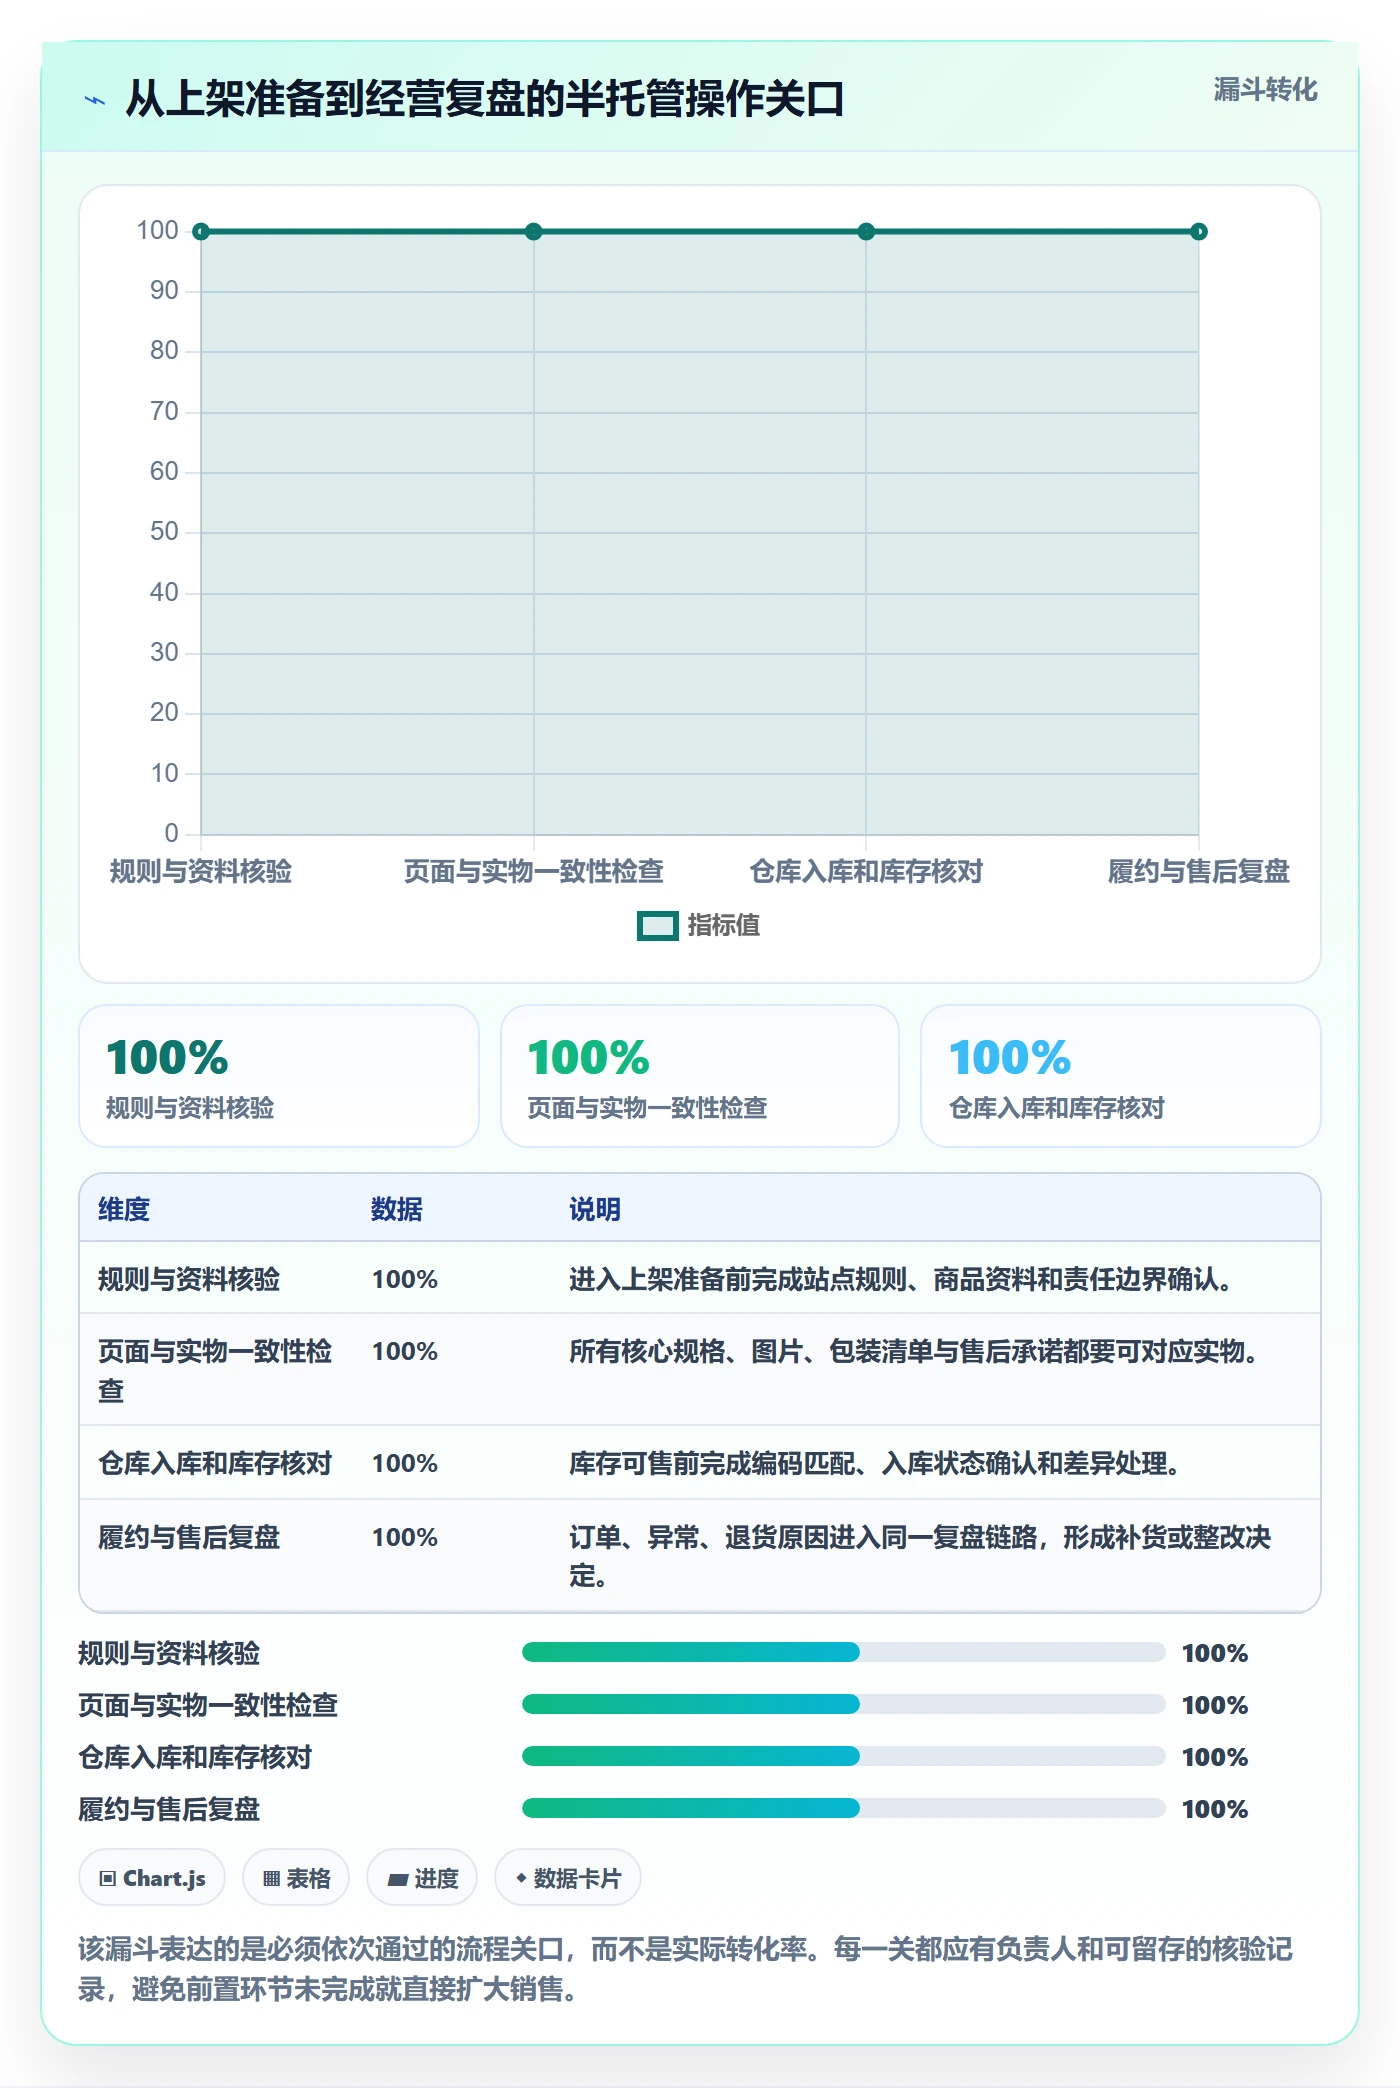
Task: Click the 指标值 legend label
Action: pyautogui.click(x=724, y=926)
